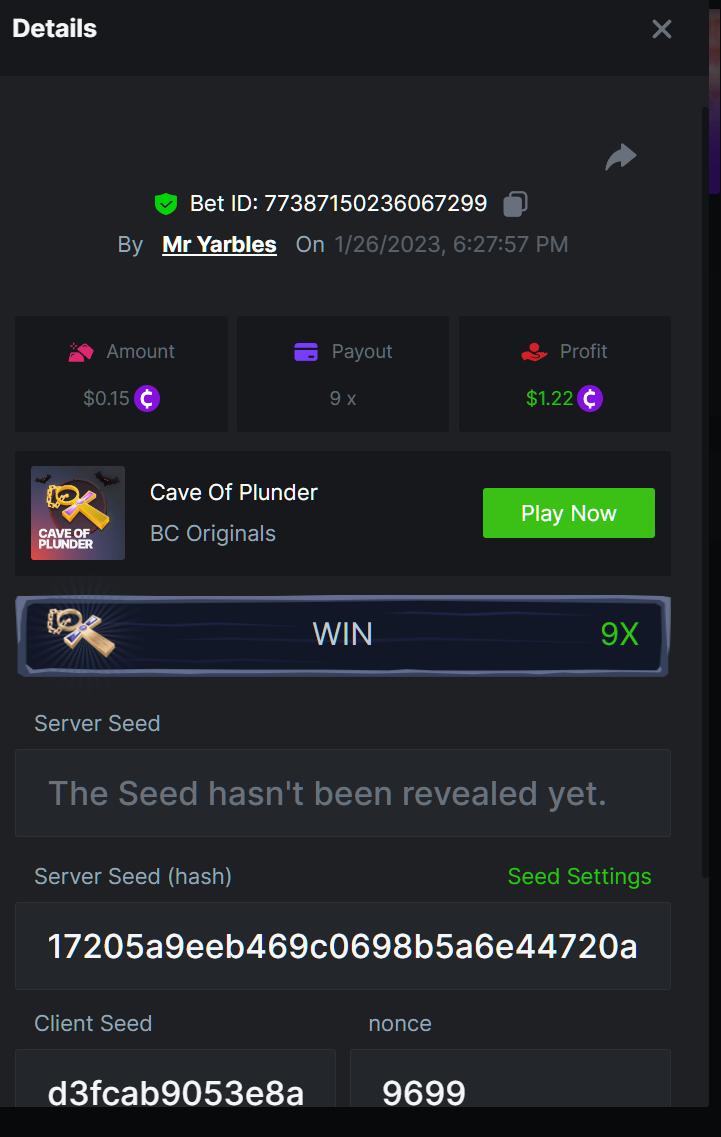Click the green verified shield icon
Image resolution: width=721 pixels, height=1137 pixels.
click(166, 204)
